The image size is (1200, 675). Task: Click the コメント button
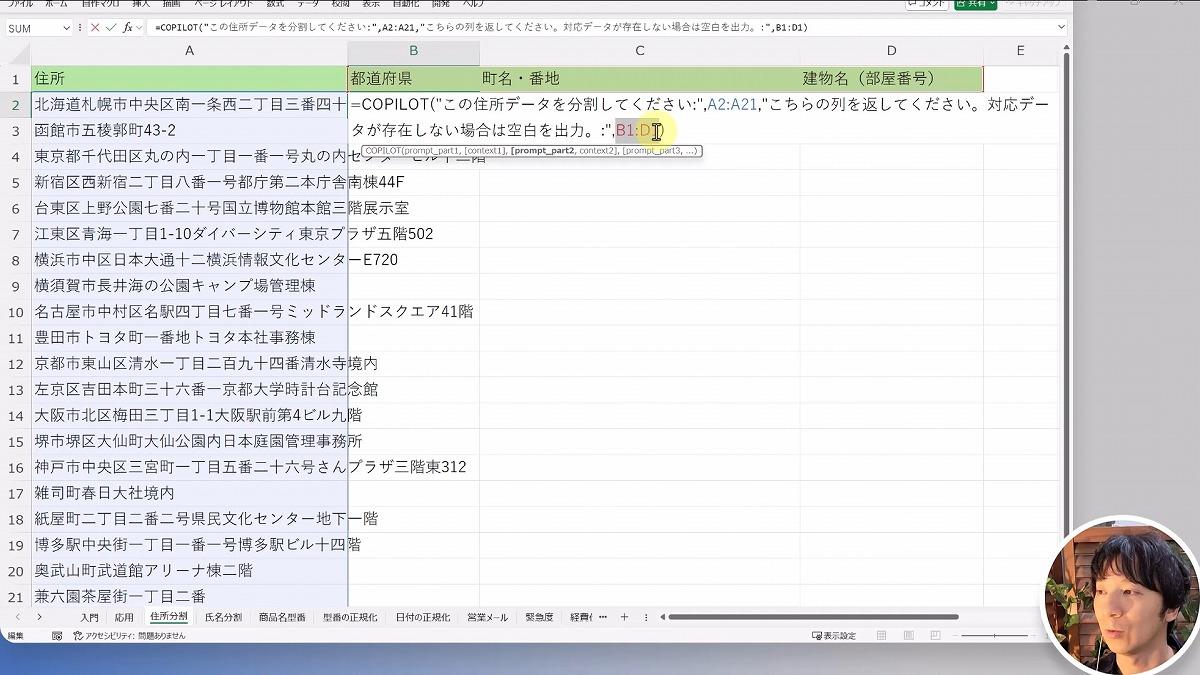click(926, 4)
